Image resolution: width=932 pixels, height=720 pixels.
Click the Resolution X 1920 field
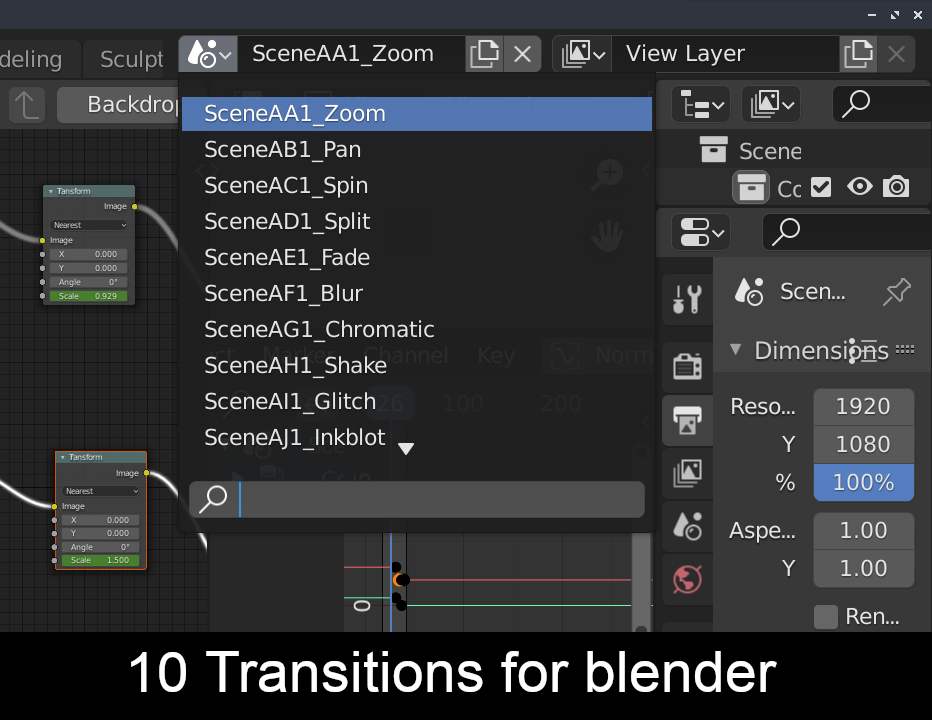coord(864,407)
